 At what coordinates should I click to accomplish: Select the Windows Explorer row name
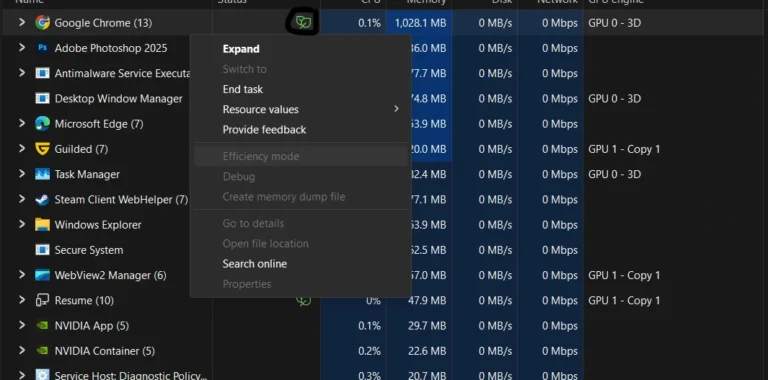pyautogui.click(x=98, y=225)
